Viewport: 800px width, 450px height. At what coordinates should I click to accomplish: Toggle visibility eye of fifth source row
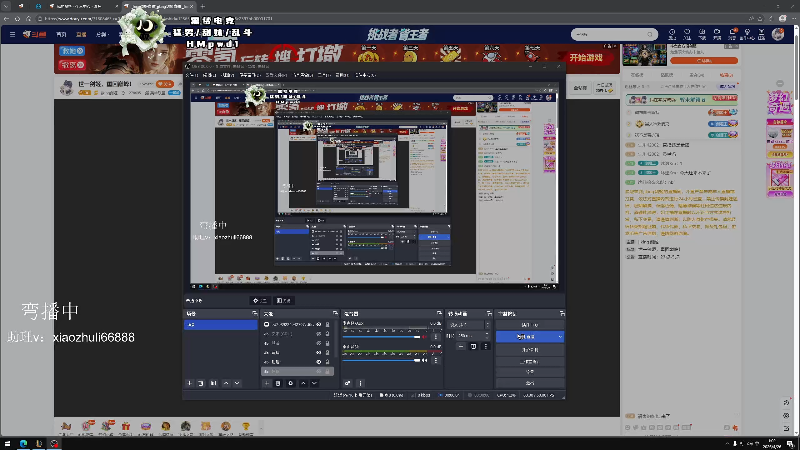(x=319, y=362)
